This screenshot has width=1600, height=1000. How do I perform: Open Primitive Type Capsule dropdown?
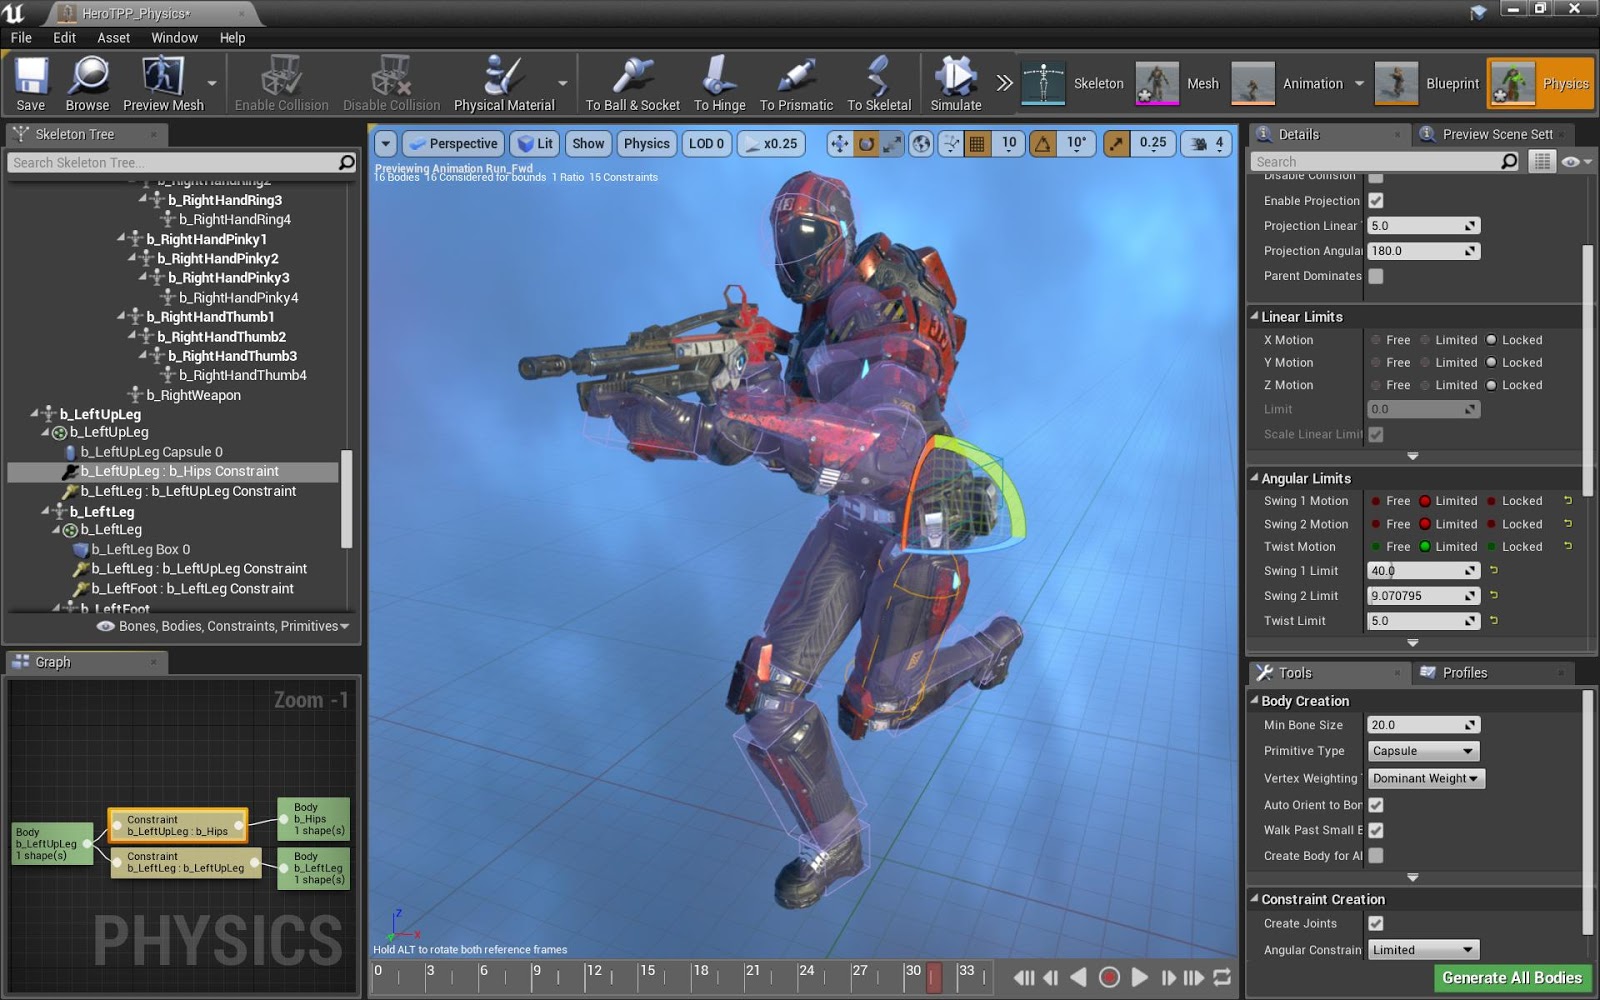1423,751
